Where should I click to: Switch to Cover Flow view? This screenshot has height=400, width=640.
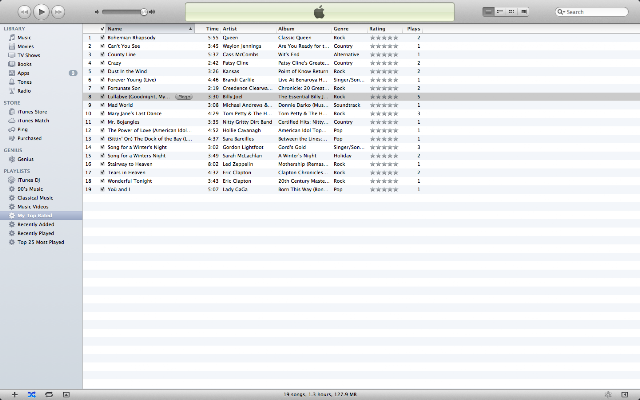click(524, 11)
